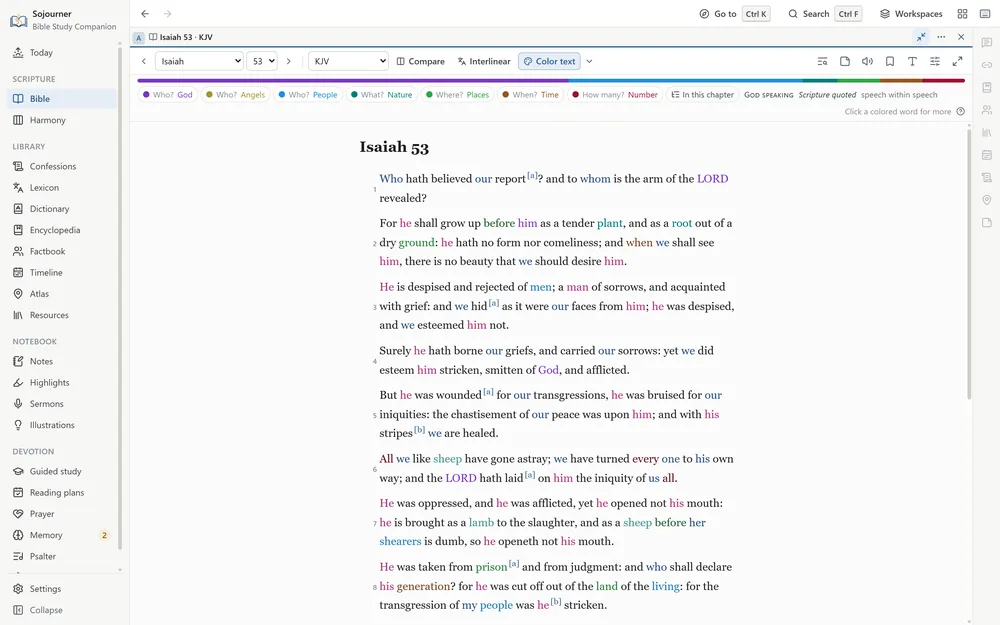
Task: Click the Compare button
Action: (421, 61)
